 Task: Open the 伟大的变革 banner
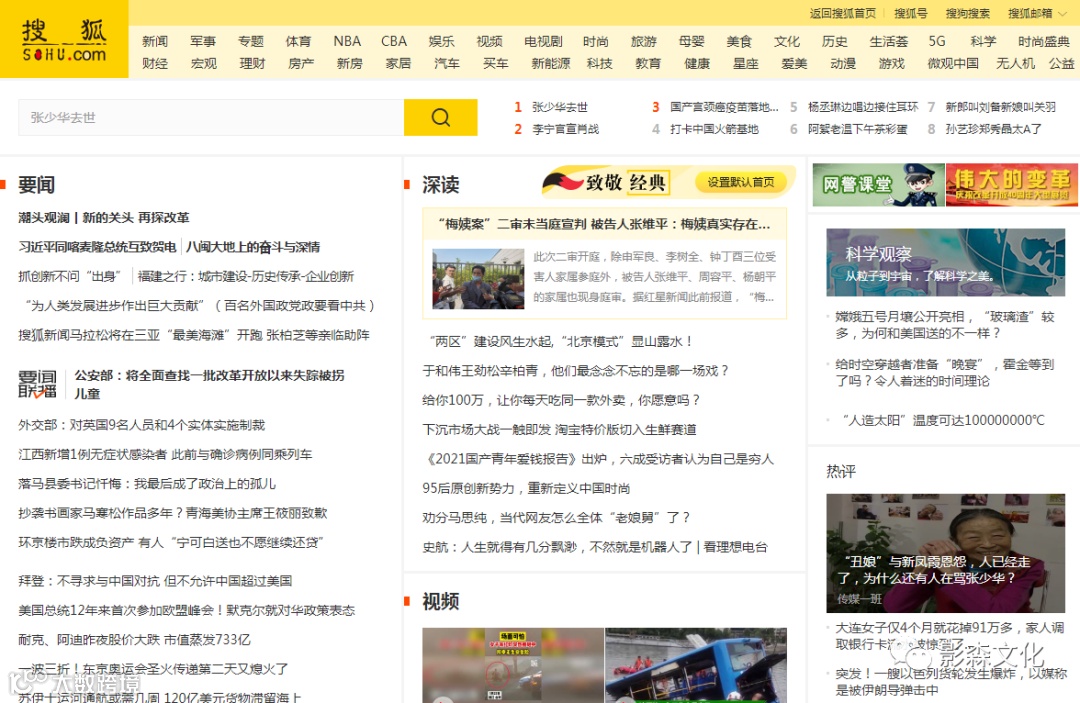pos(1012,185)
